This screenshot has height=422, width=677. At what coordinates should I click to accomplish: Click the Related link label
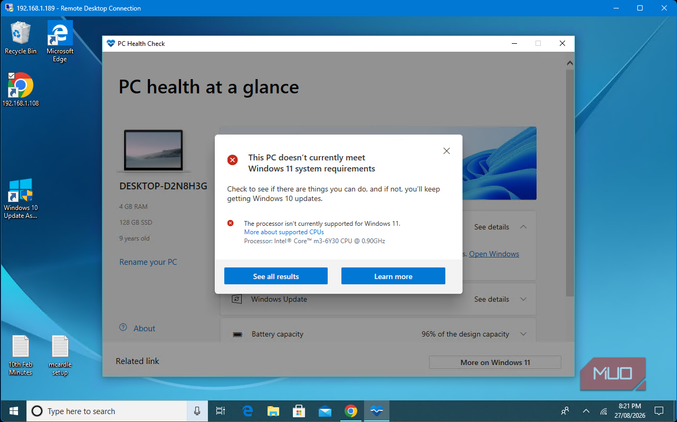tap(137, 361)
